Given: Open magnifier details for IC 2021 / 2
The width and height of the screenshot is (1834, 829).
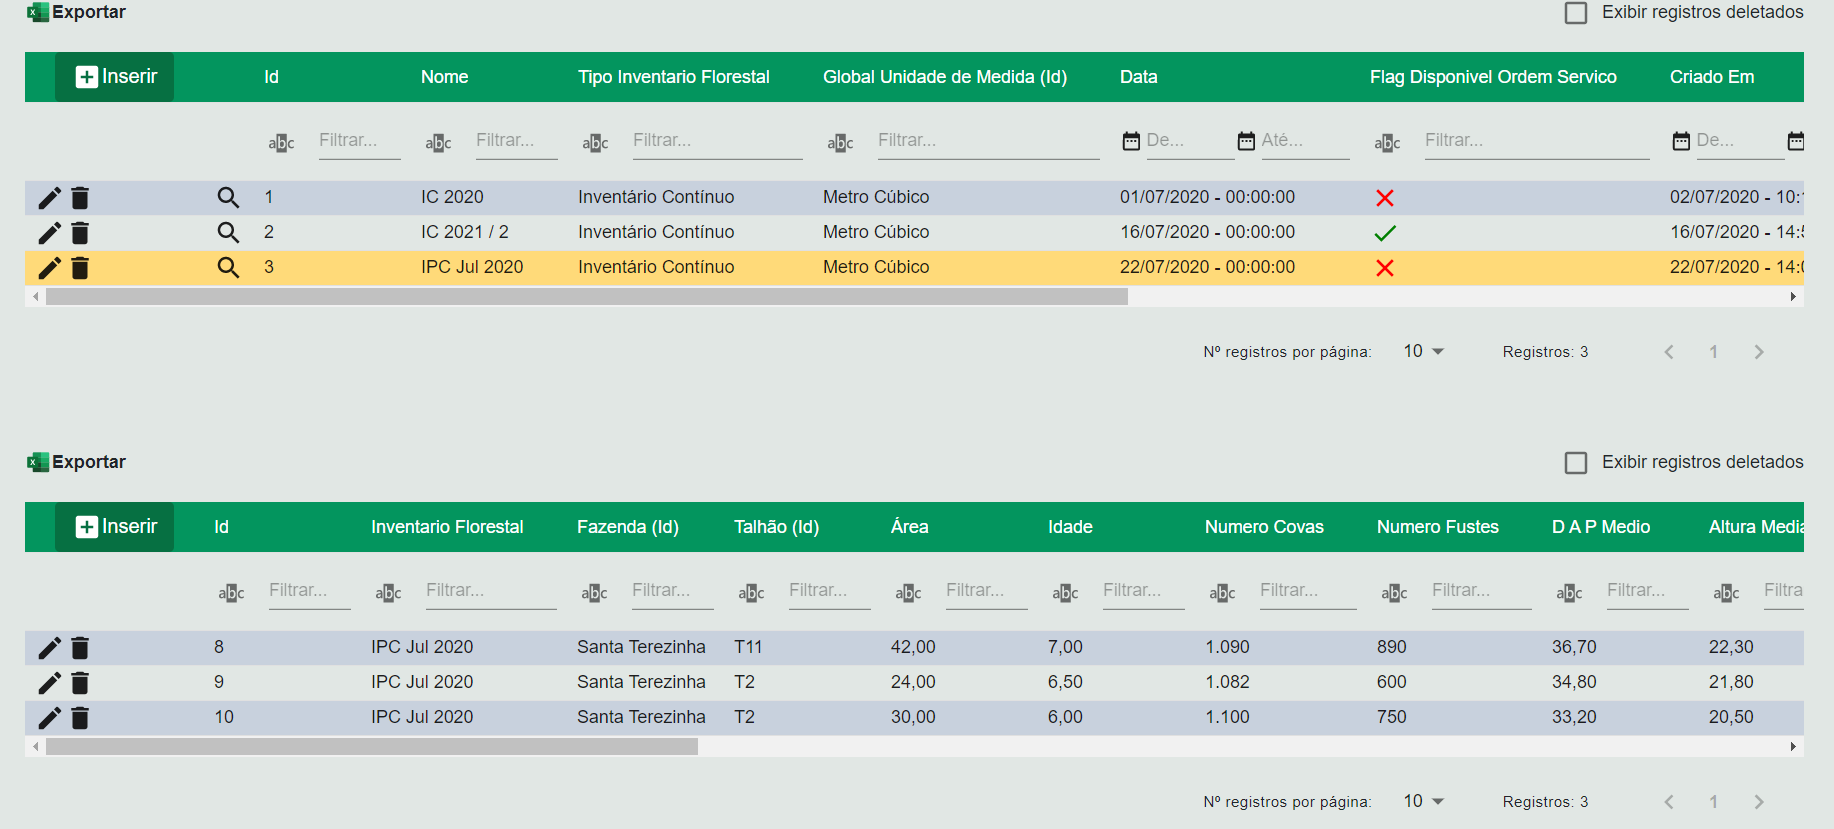Looking at the screenshot, I should (x=228, y=233).
